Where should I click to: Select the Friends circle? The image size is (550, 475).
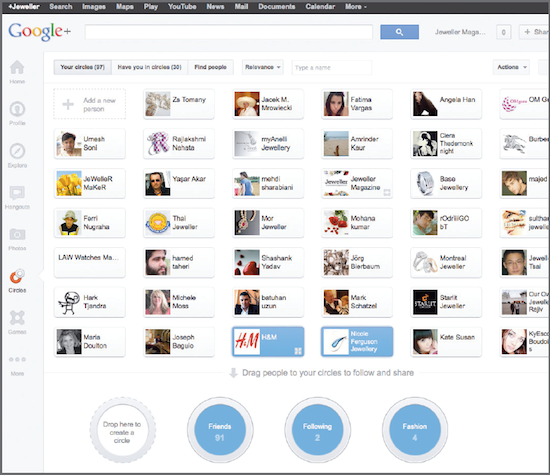point(220,430)
